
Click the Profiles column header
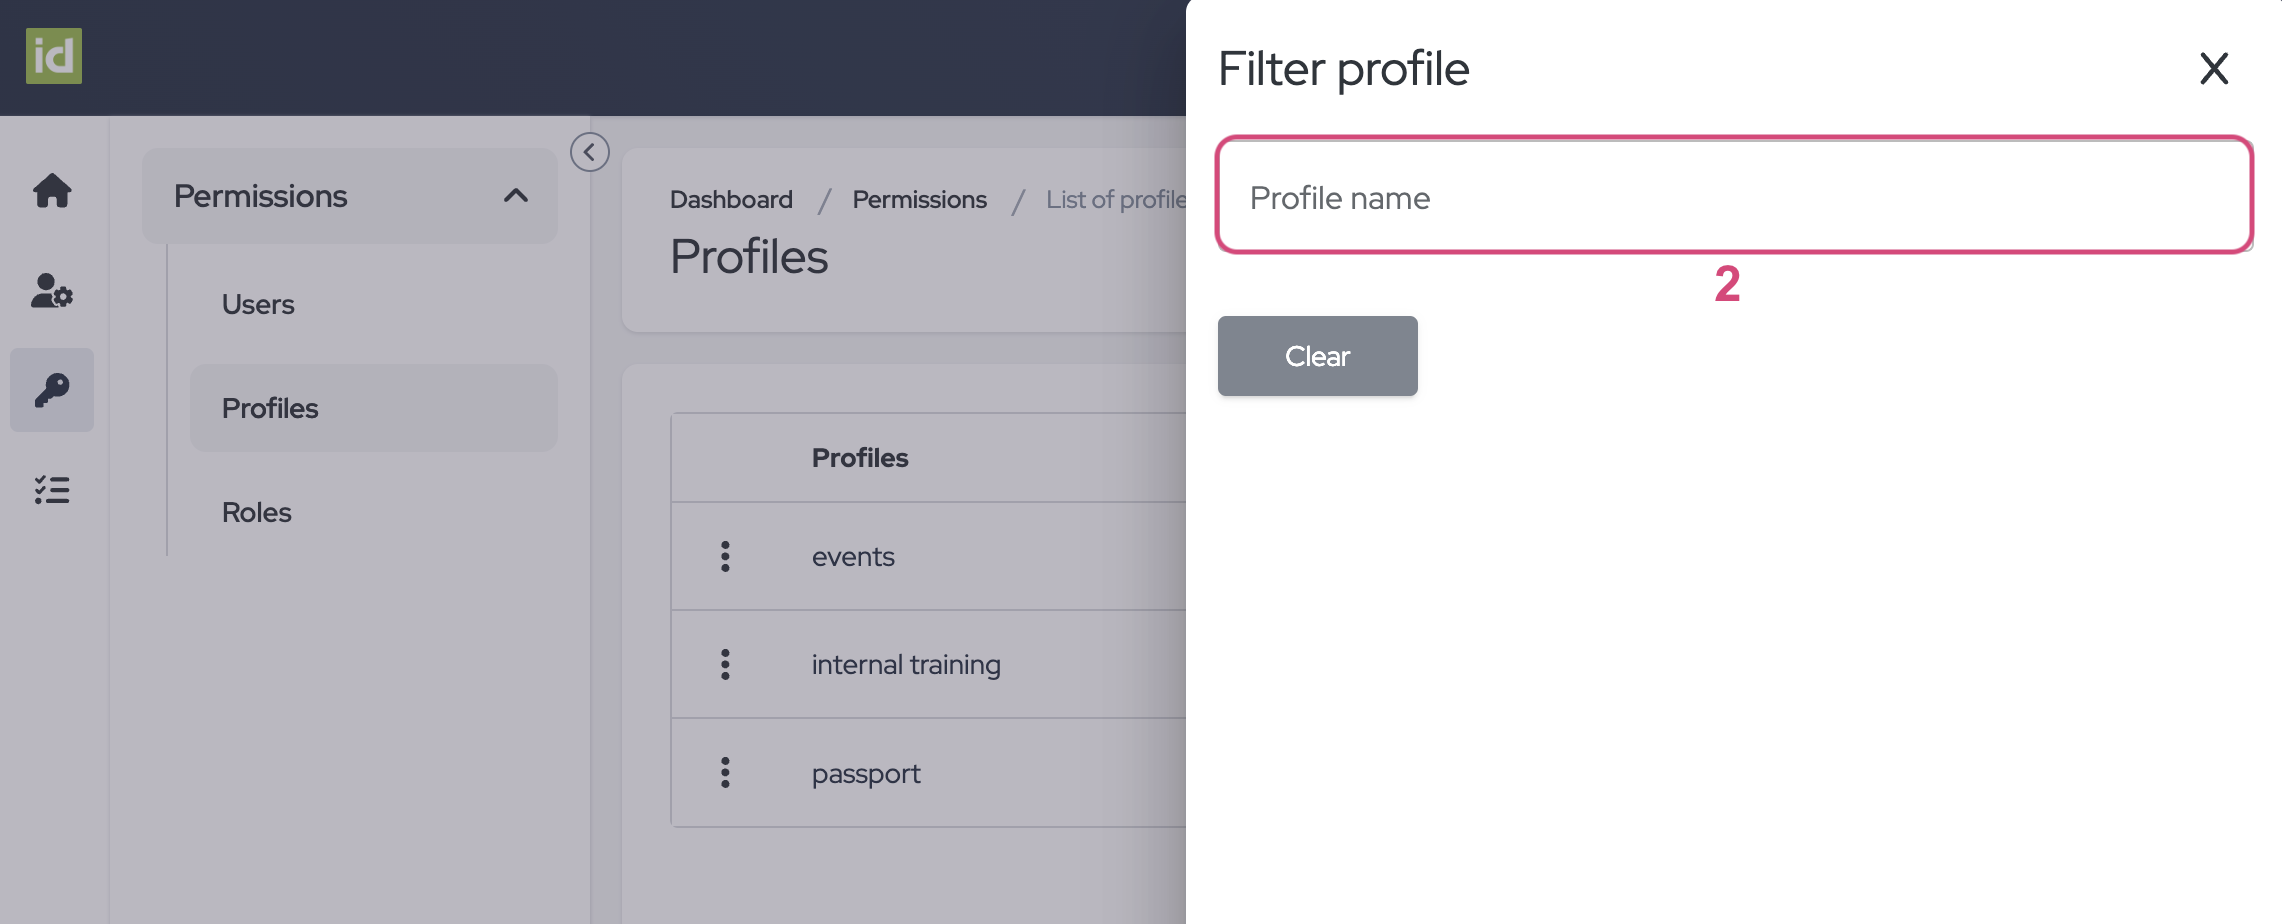click(x=859, y=457)
